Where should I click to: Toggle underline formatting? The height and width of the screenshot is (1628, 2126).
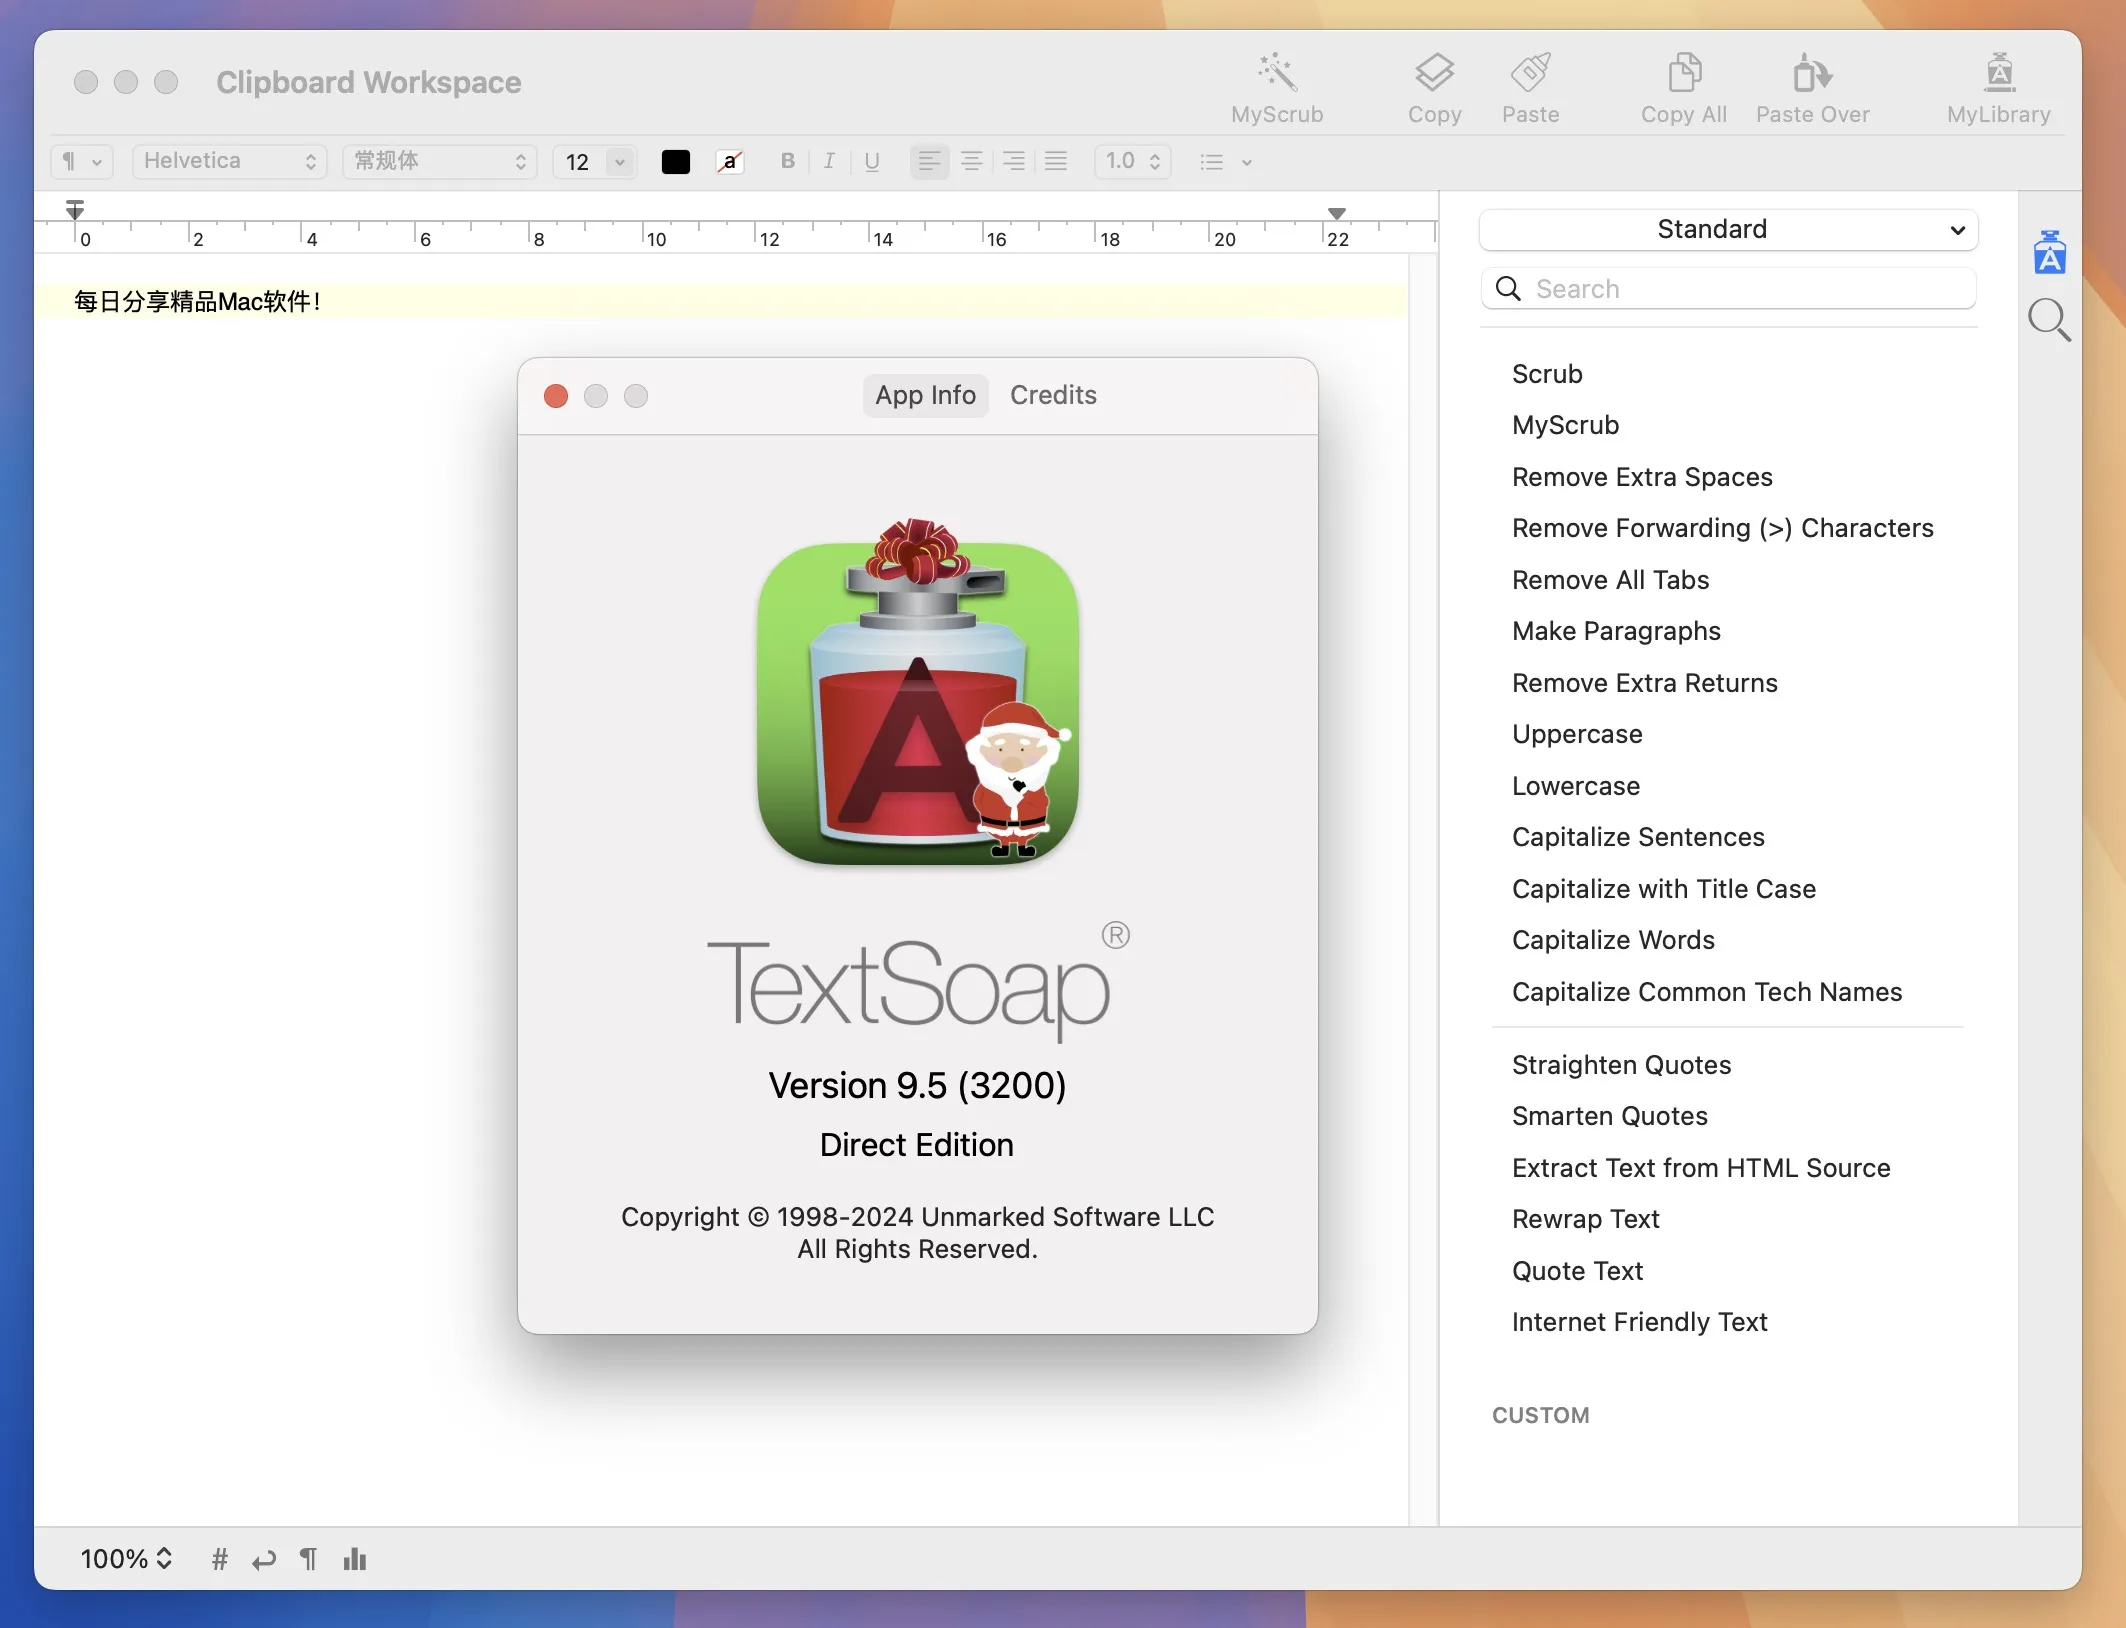(x=872, y=161)
